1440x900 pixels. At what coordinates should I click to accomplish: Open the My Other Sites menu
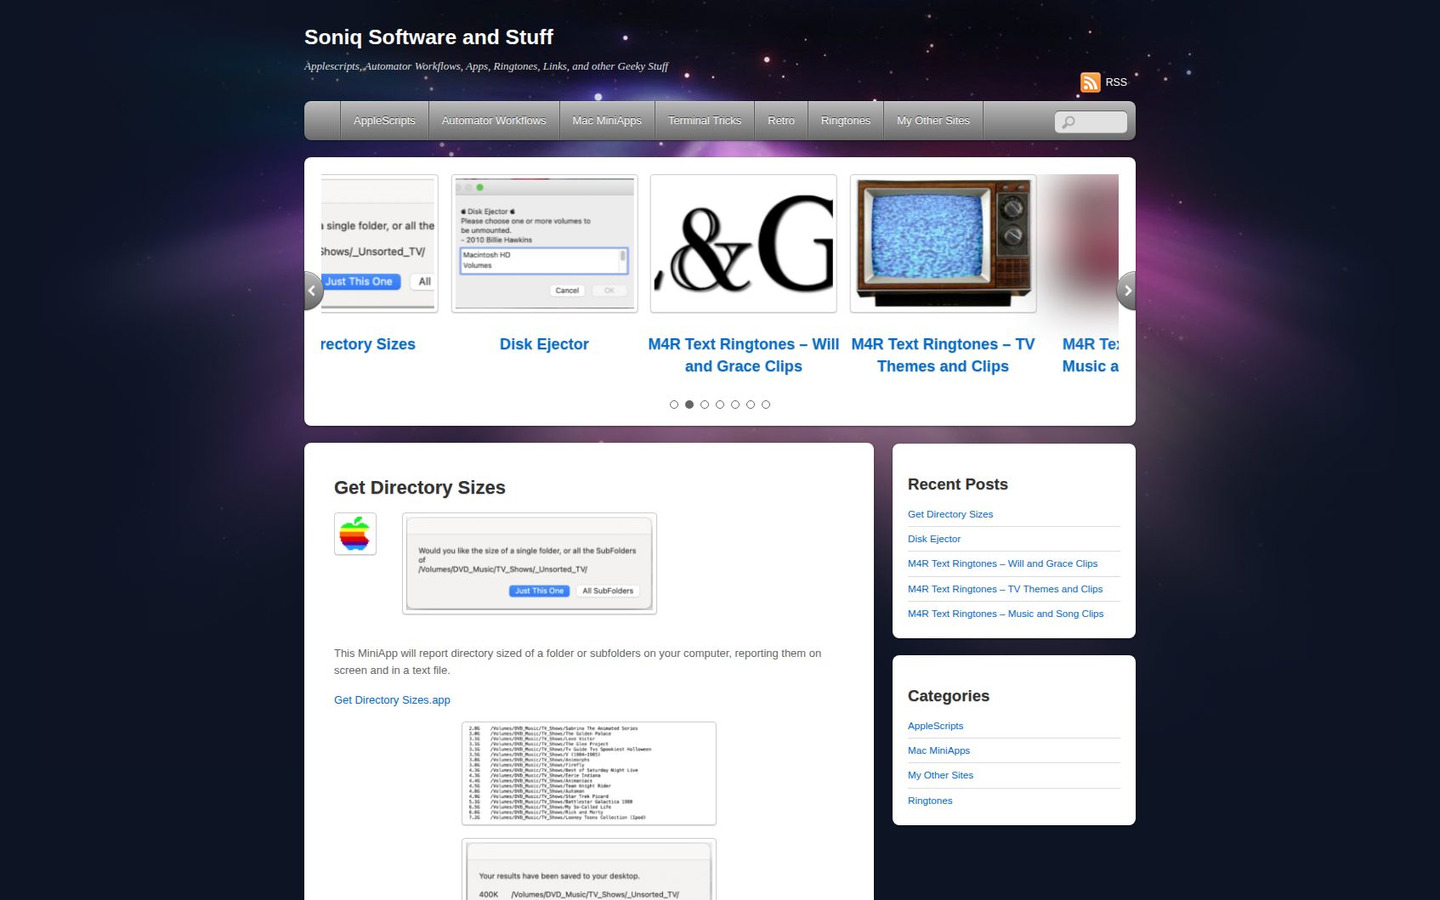pos(933,121)
